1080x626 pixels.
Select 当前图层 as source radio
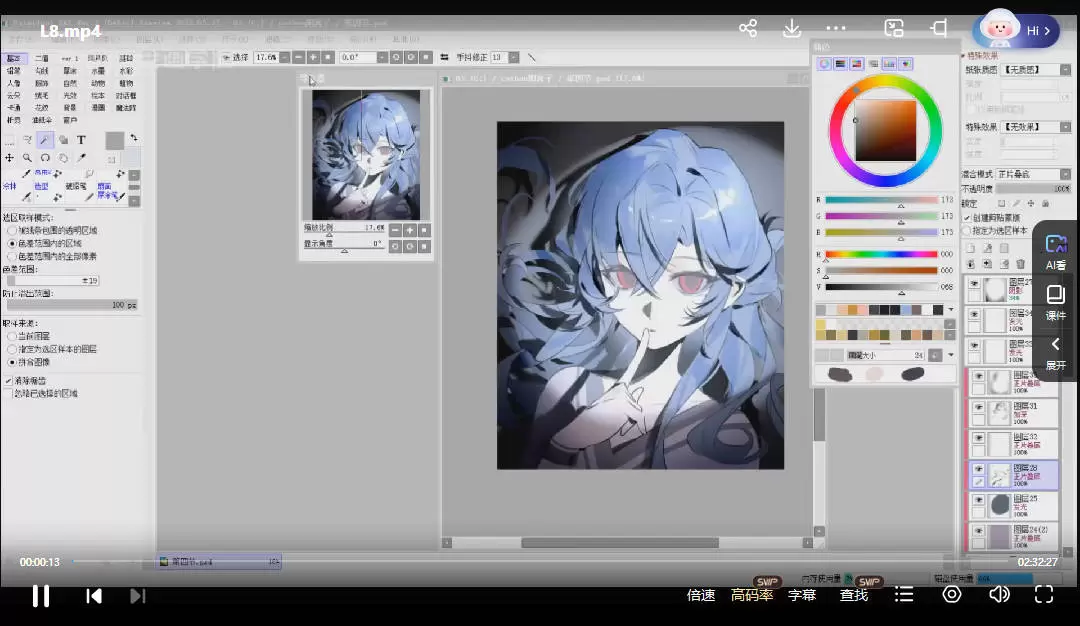coord(12,336)
